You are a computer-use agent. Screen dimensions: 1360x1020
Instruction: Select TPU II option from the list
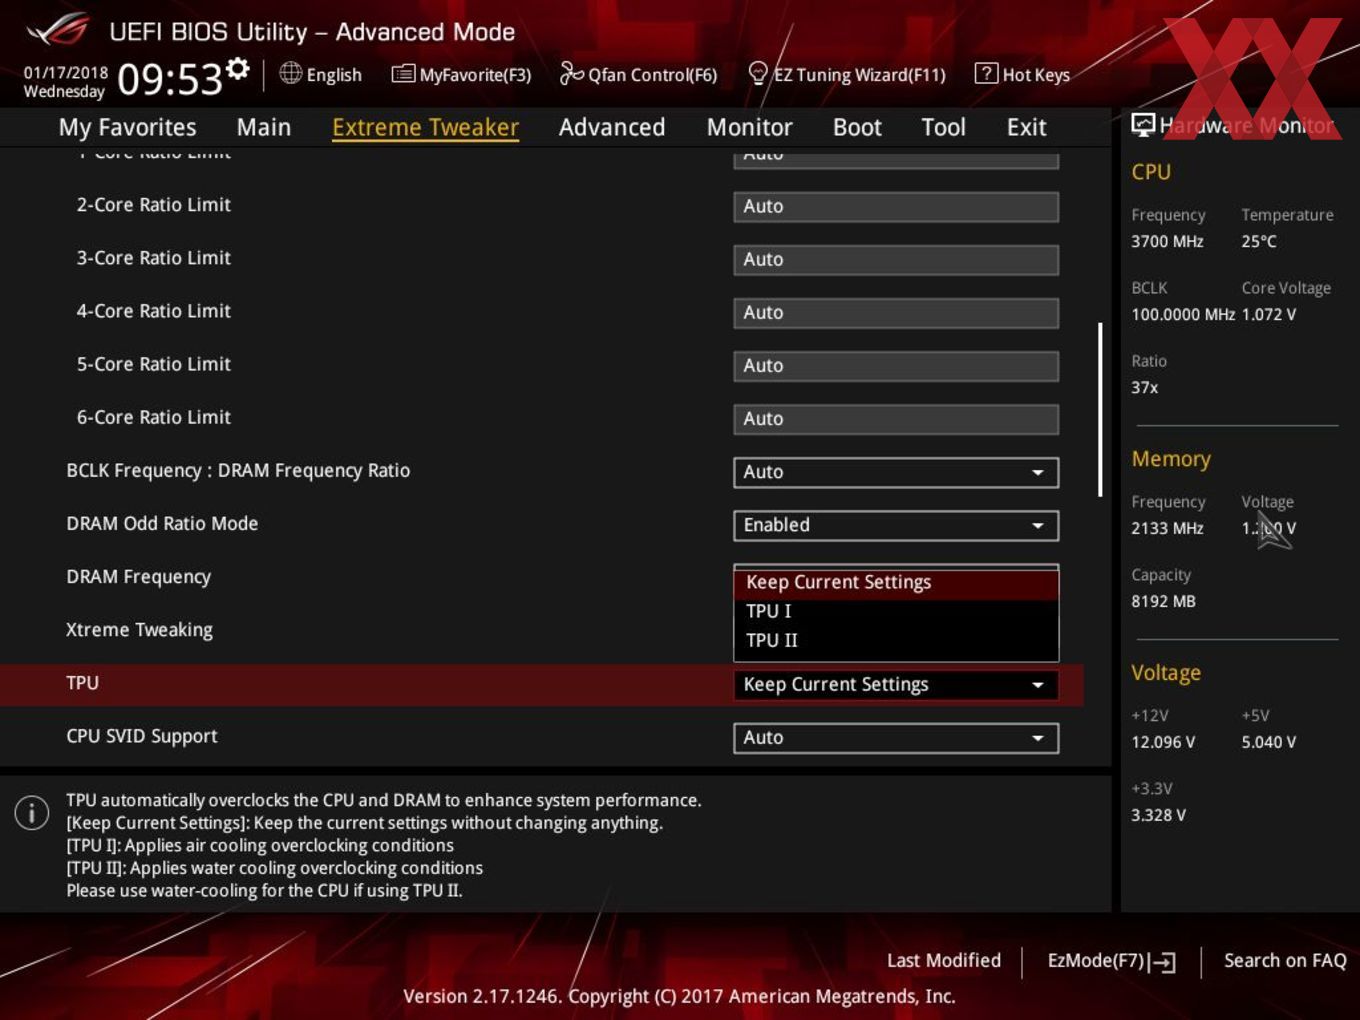[896, 640]
